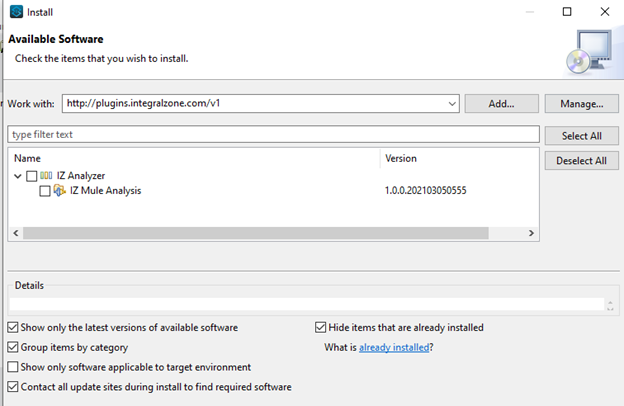
Task: Click the Add... button
Action: point(501,103)
